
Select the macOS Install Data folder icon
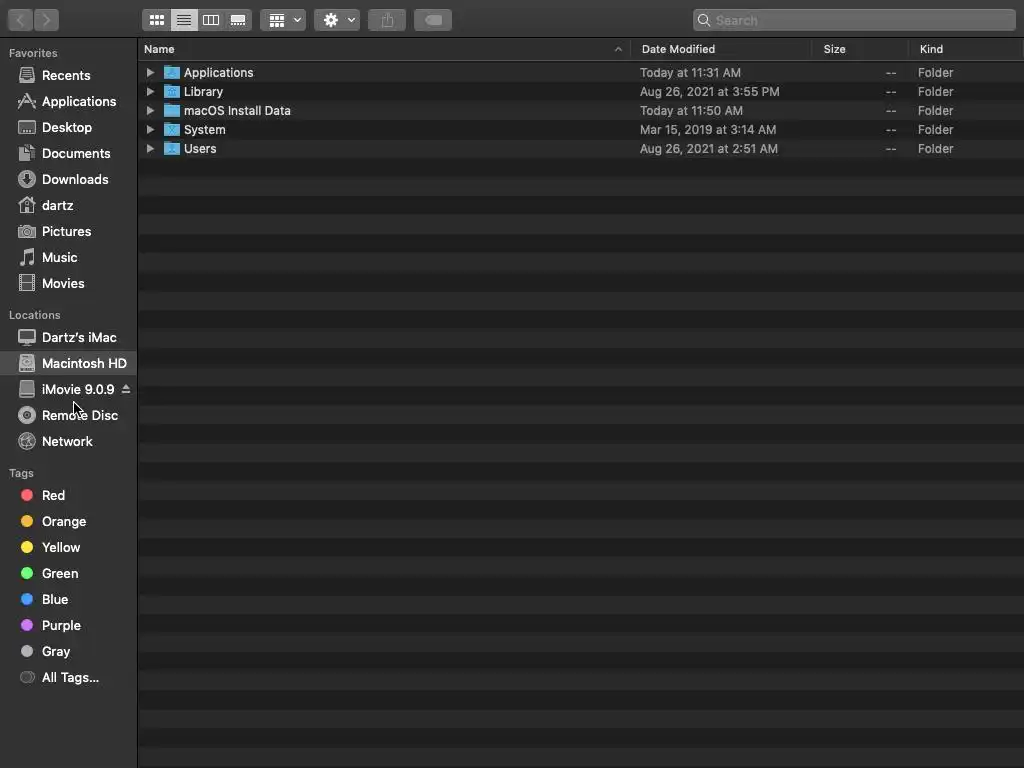click(x=172, y=110)
